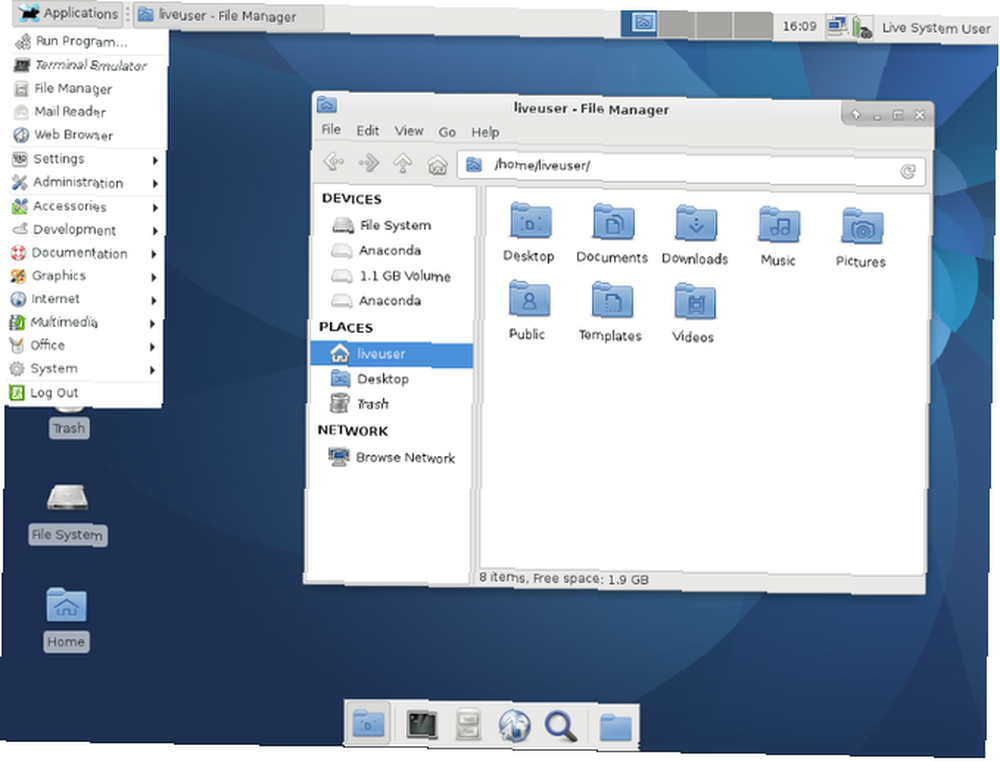The width and height of the screenshot is (1000, 761).
Task: Expand the Settings submenu
Action: pos(85,159)
